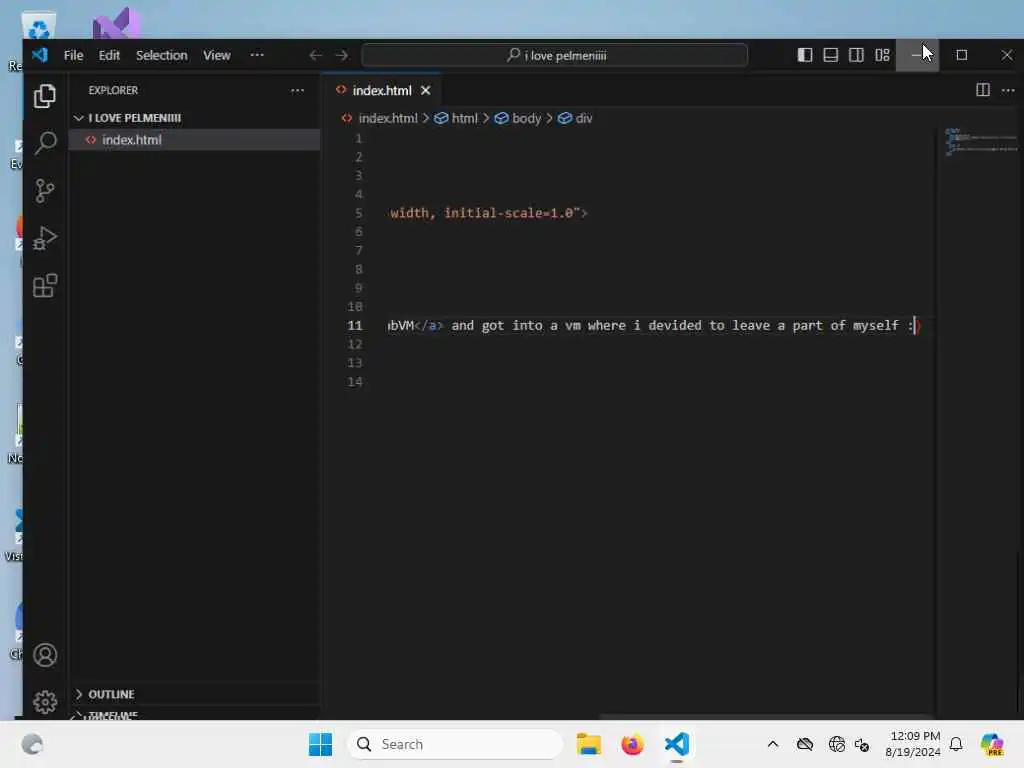The image size is (1024, 768).
Task: Open the Recycle Bin desktop icon
Action: (38, 26)
